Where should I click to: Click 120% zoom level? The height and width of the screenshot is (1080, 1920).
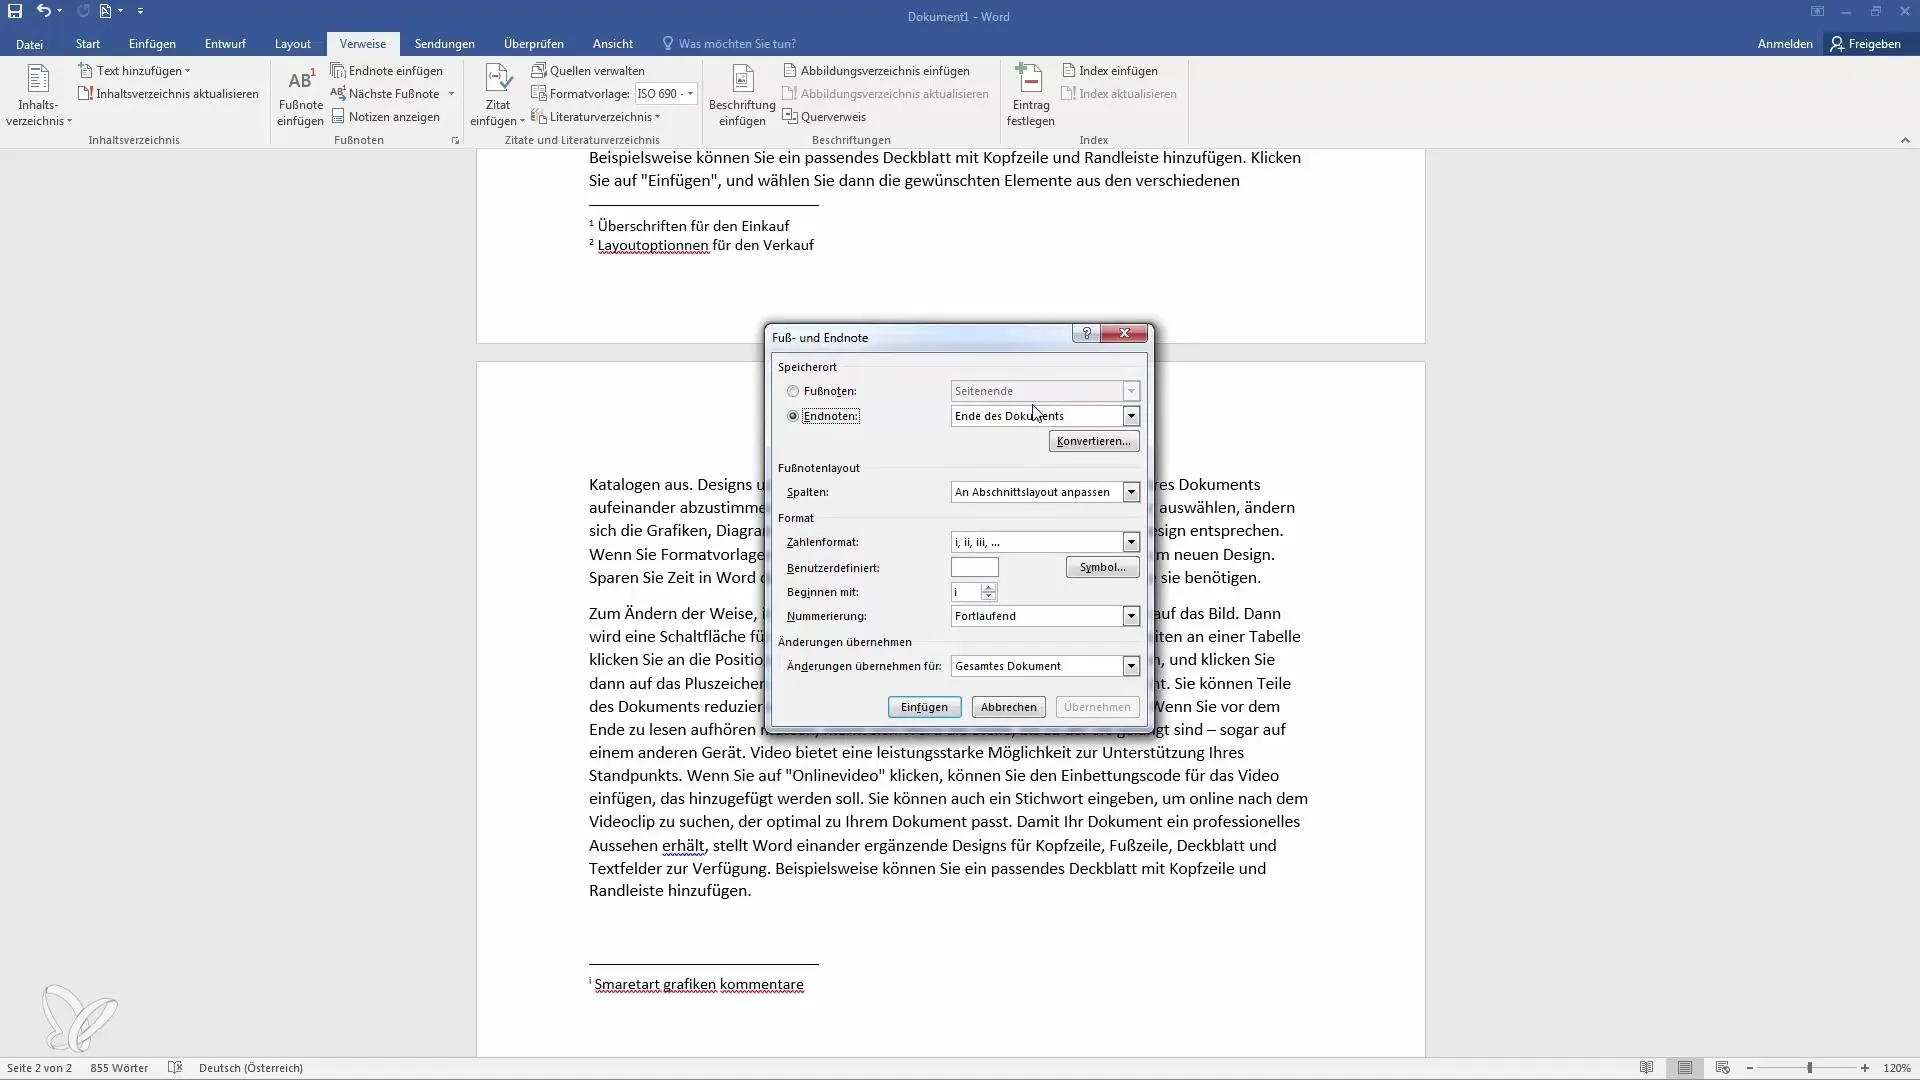click(x=1897, y=1068)
